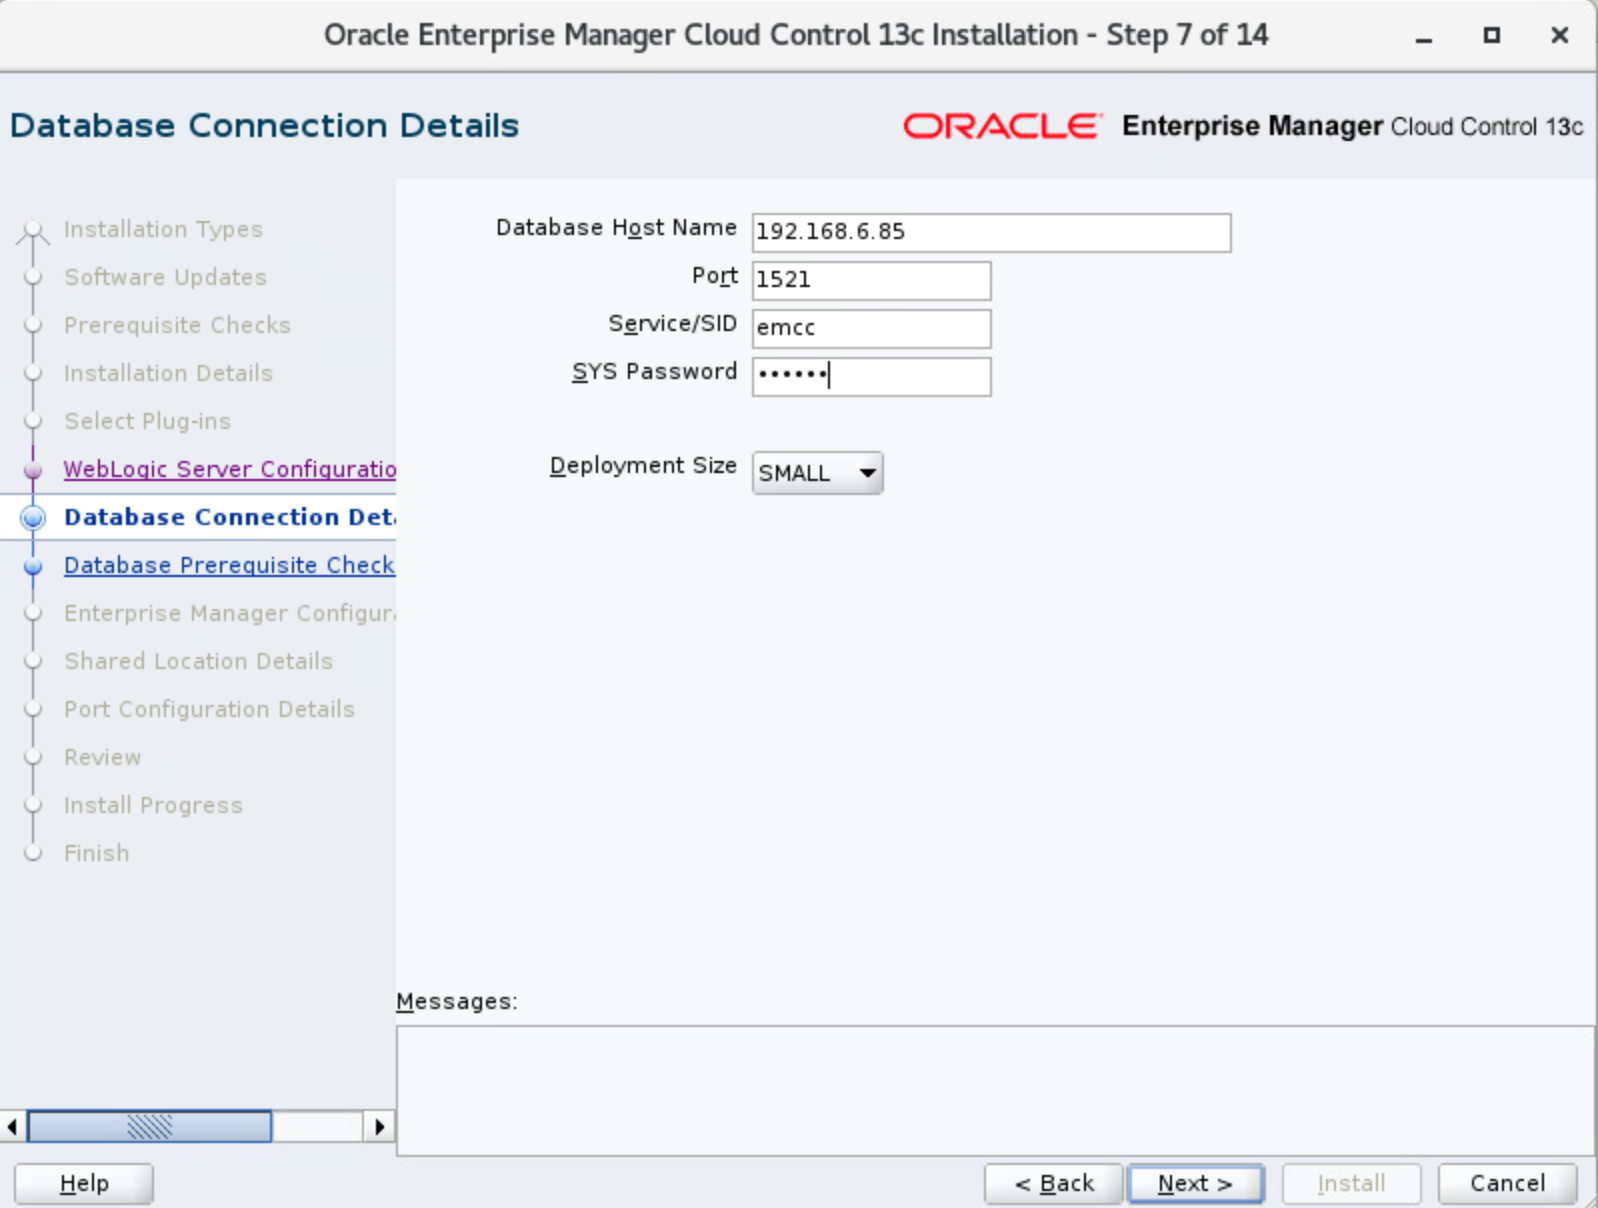This screenshot has width=1598, height=1208.
Task: Select Database Connection Details step
Action: (x=229, y=517)
